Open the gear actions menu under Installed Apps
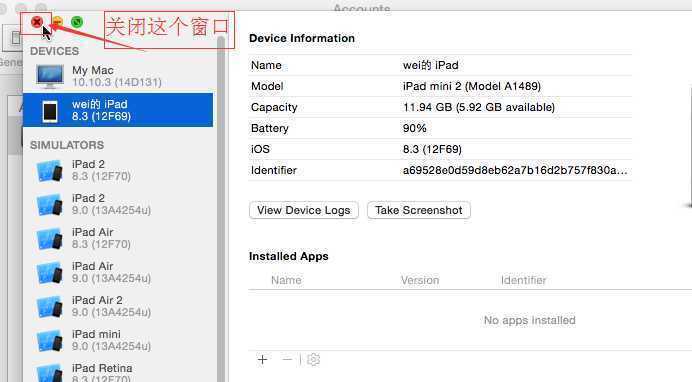This screenshot has height=382, width=692. coord(313,360)
